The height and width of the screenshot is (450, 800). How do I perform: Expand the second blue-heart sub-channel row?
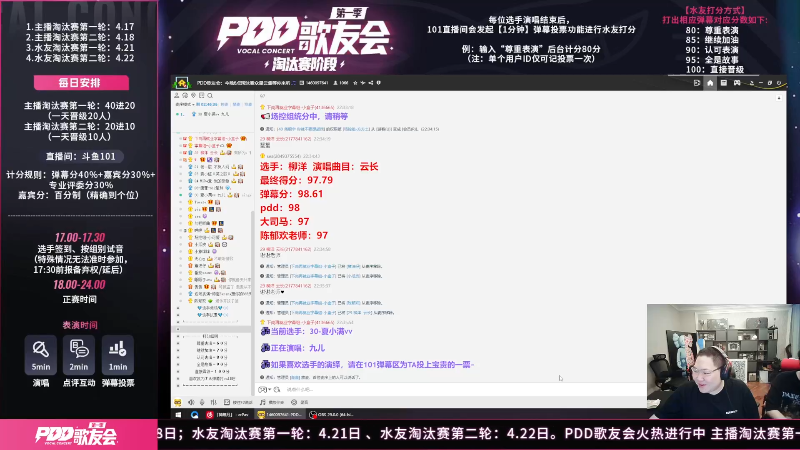[179, 315]
